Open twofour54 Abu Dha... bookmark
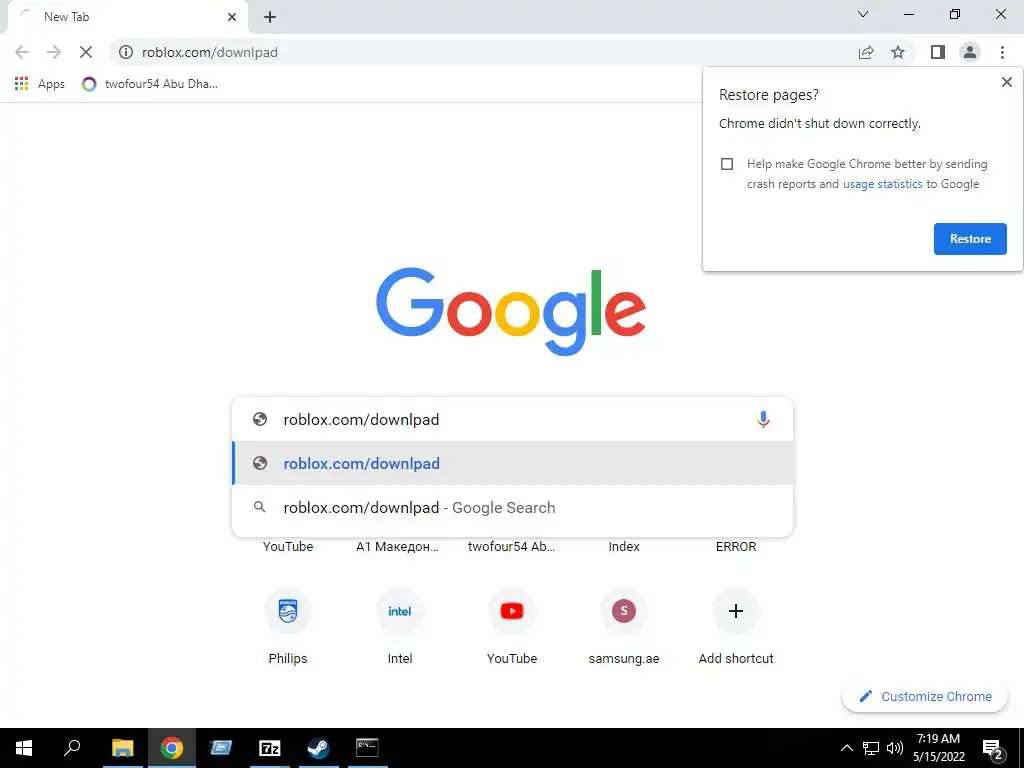Screen dimensions: 1024x768 click(150, 84)
